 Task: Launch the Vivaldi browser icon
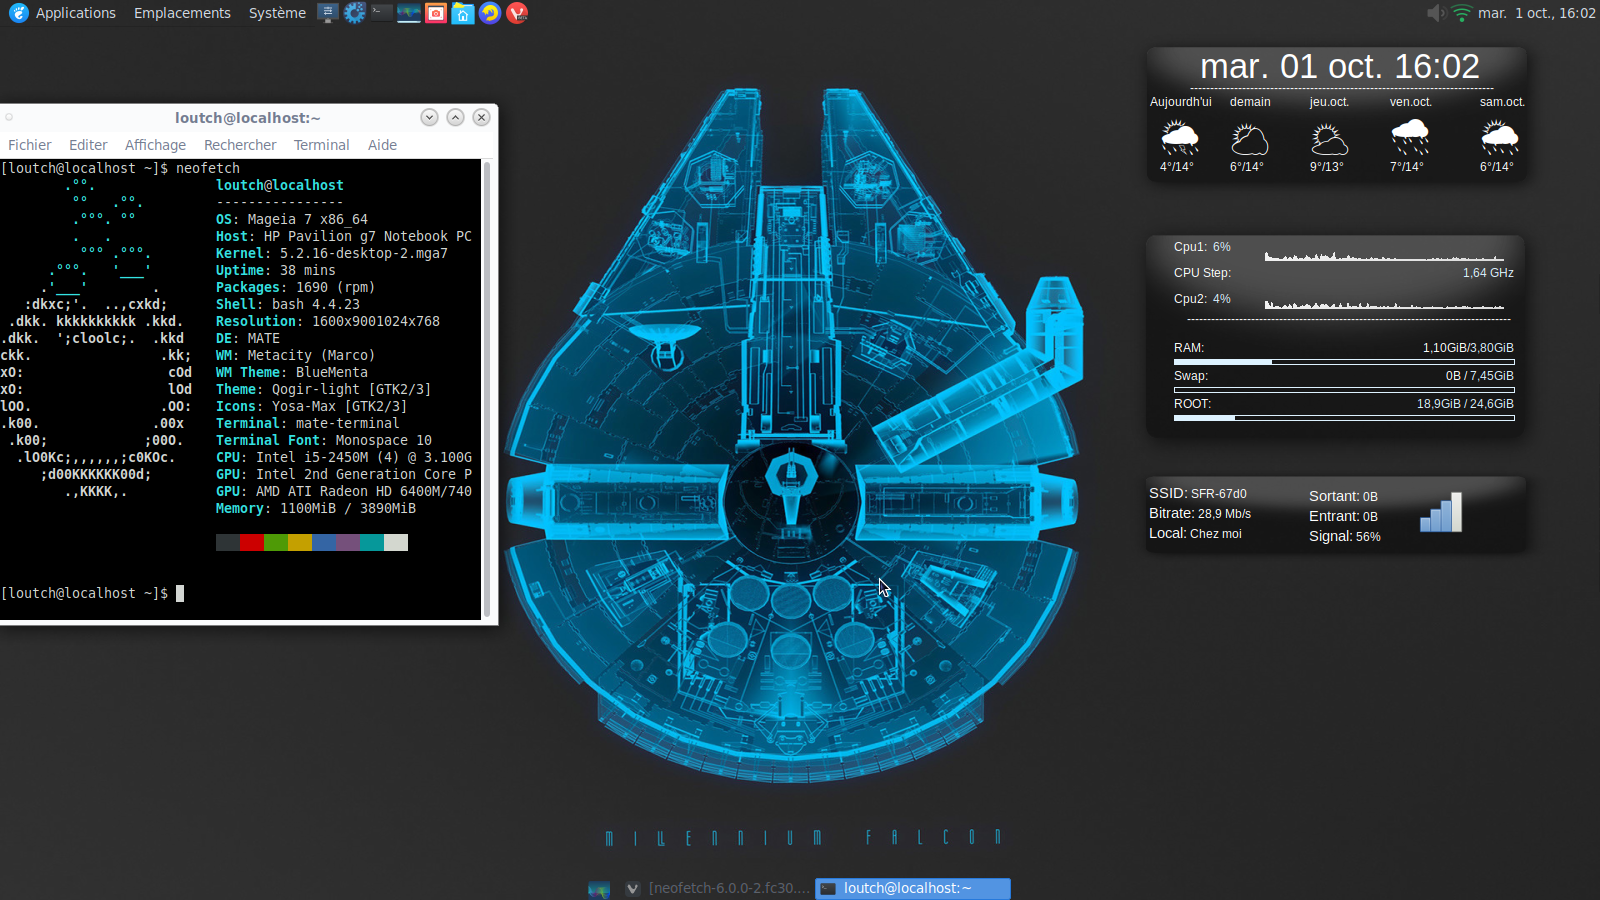517,13
